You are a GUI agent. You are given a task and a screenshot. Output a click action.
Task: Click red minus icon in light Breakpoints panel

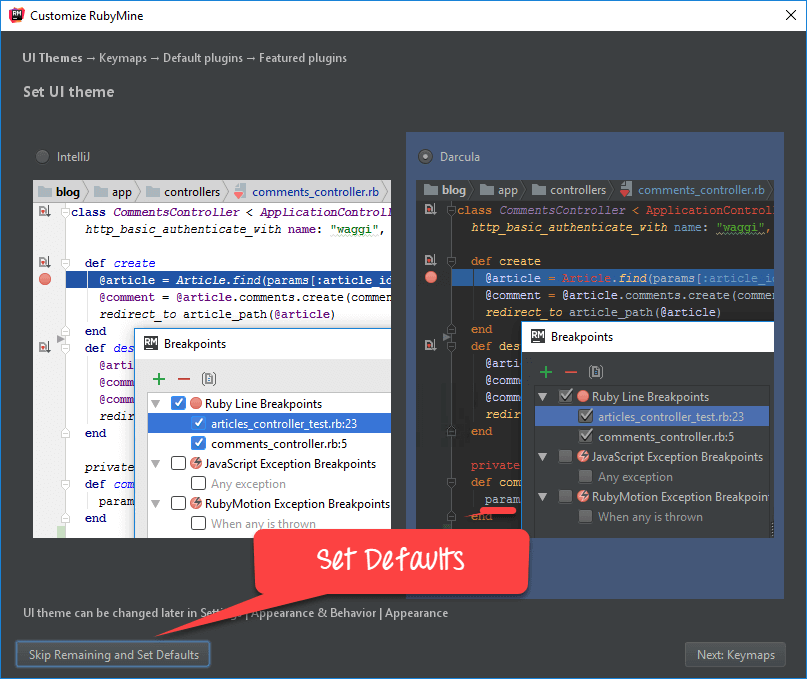coord(183,379)
